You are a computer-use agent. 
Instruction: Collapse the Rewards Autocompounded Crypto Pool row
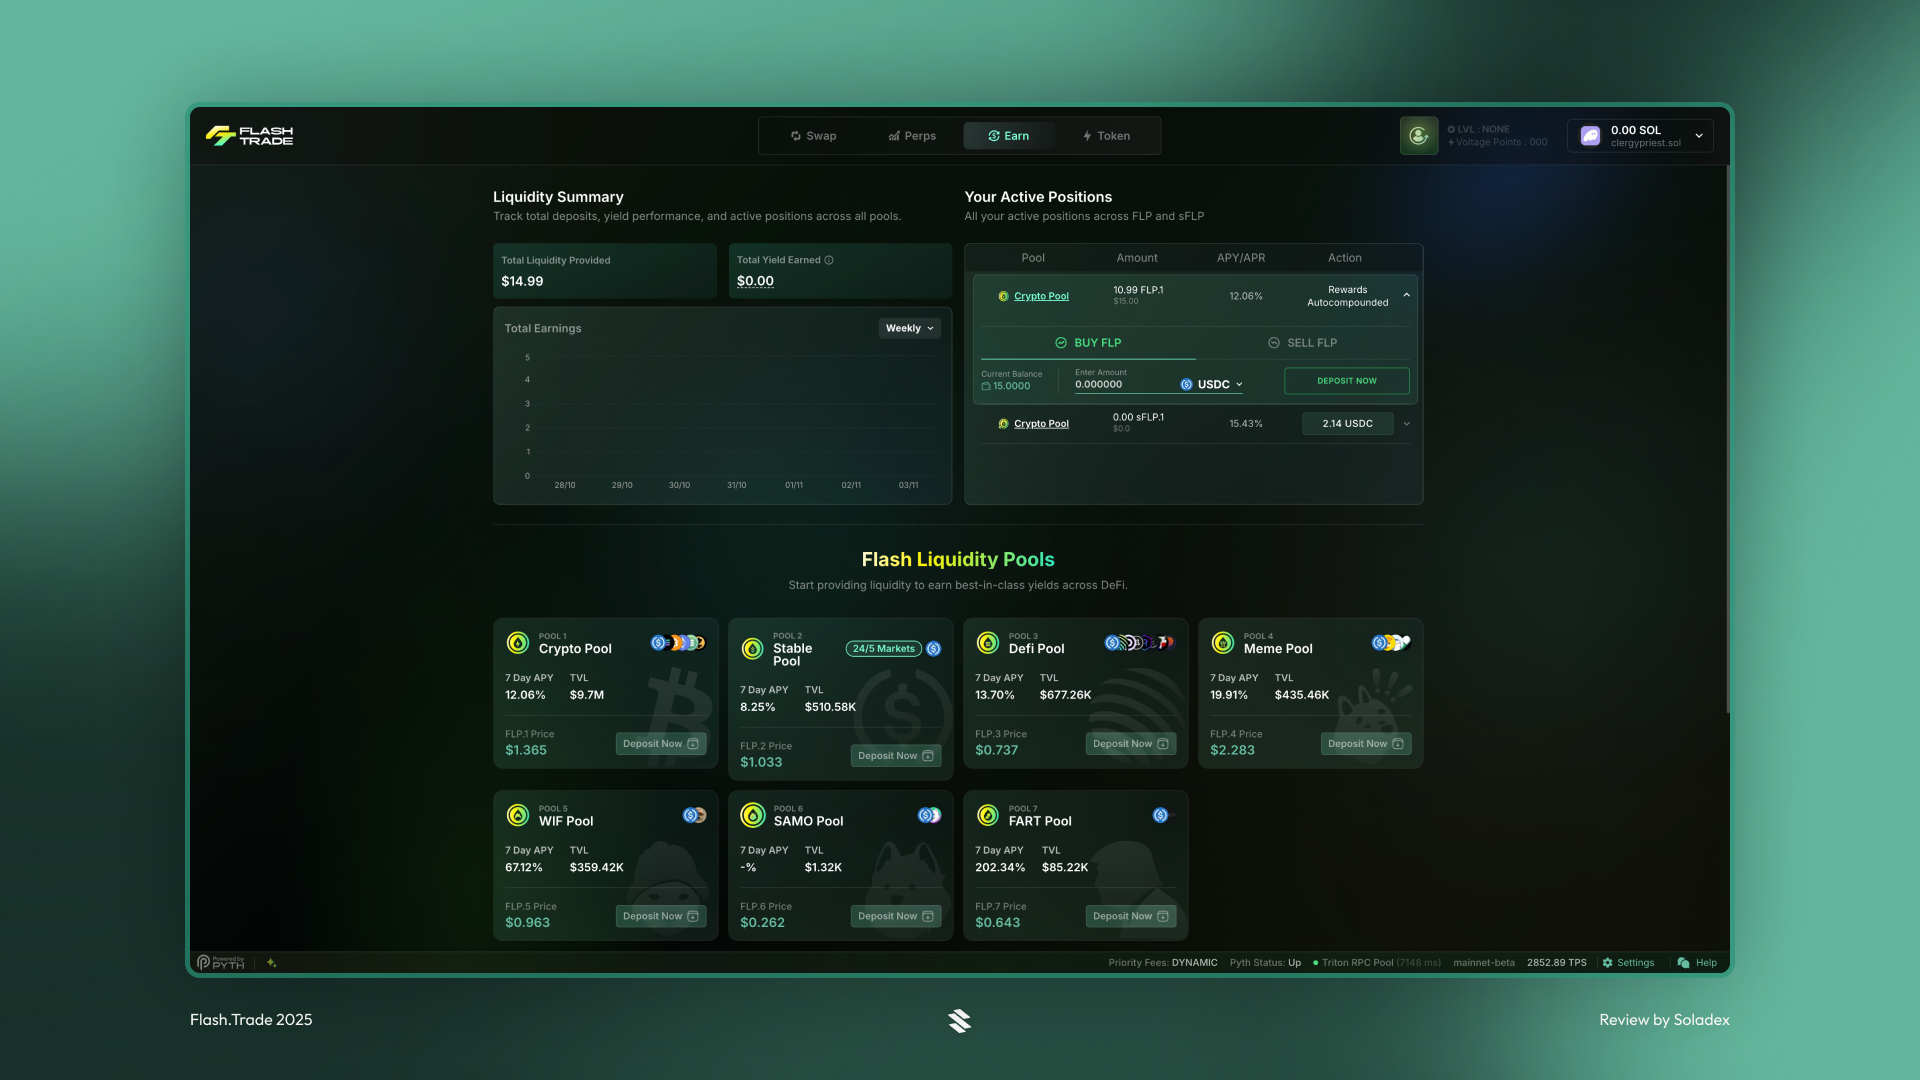(x=1405, y=295)
